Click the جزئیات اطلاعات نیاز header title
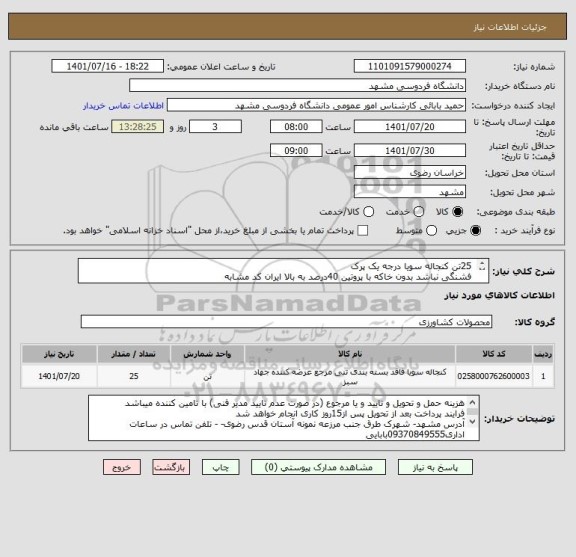The image size is (576, 557). 510,27
